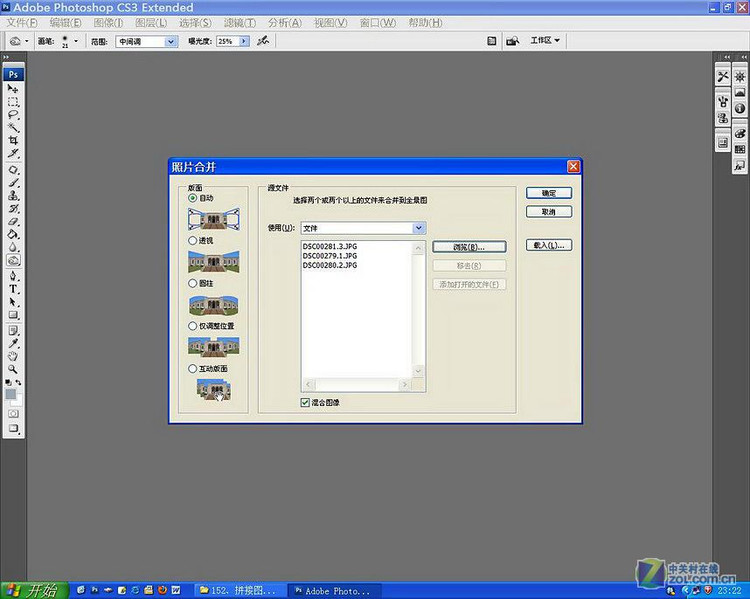Select the Eraser tool

tap(13, 222)
